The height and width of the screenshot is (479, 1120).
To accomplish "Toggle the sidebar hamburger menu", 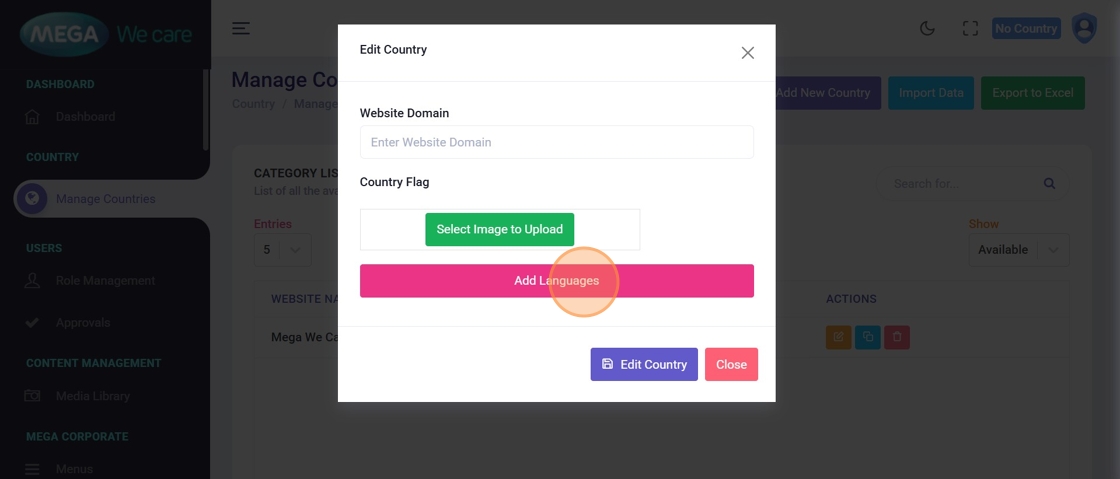I will coord(241,28).
